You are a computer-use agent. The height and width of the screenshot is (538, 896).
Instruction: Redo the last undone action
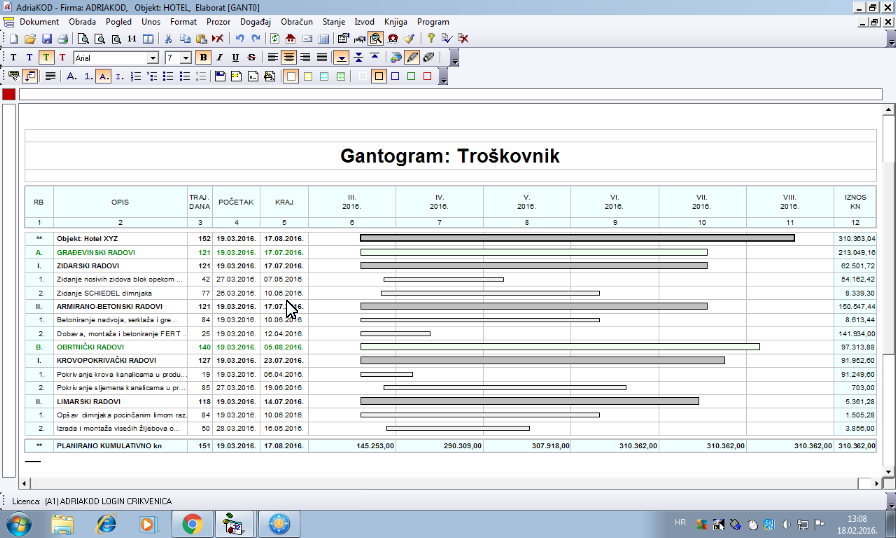pos(256,39)
